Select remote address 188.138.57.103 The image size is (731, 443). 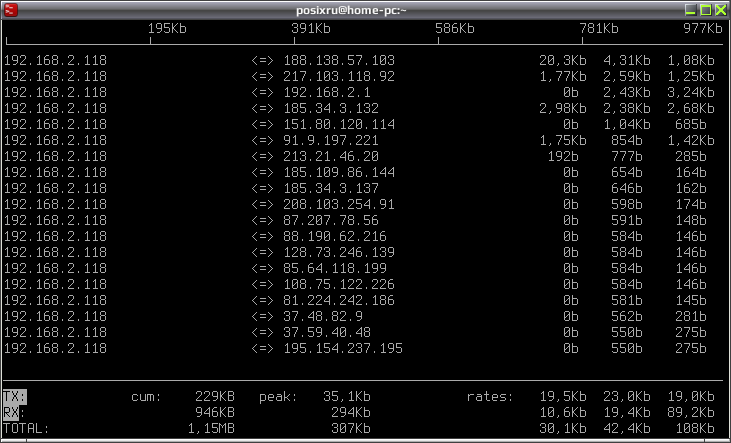[x=339, y=61]
